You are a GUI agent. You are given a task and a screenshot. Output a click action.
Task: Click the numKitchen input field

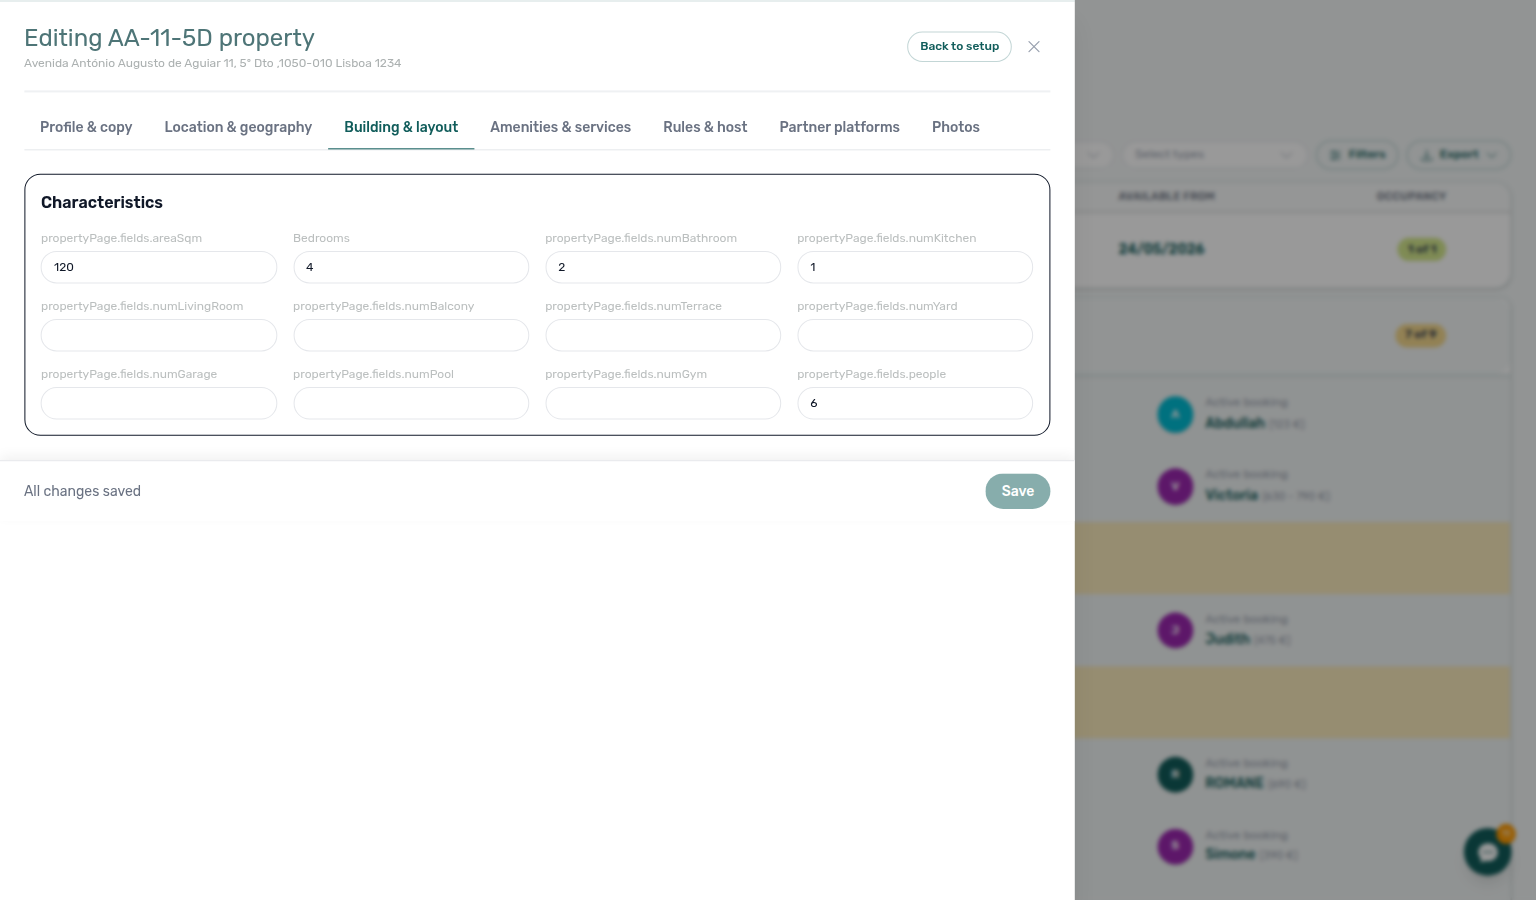coord(915,267)
